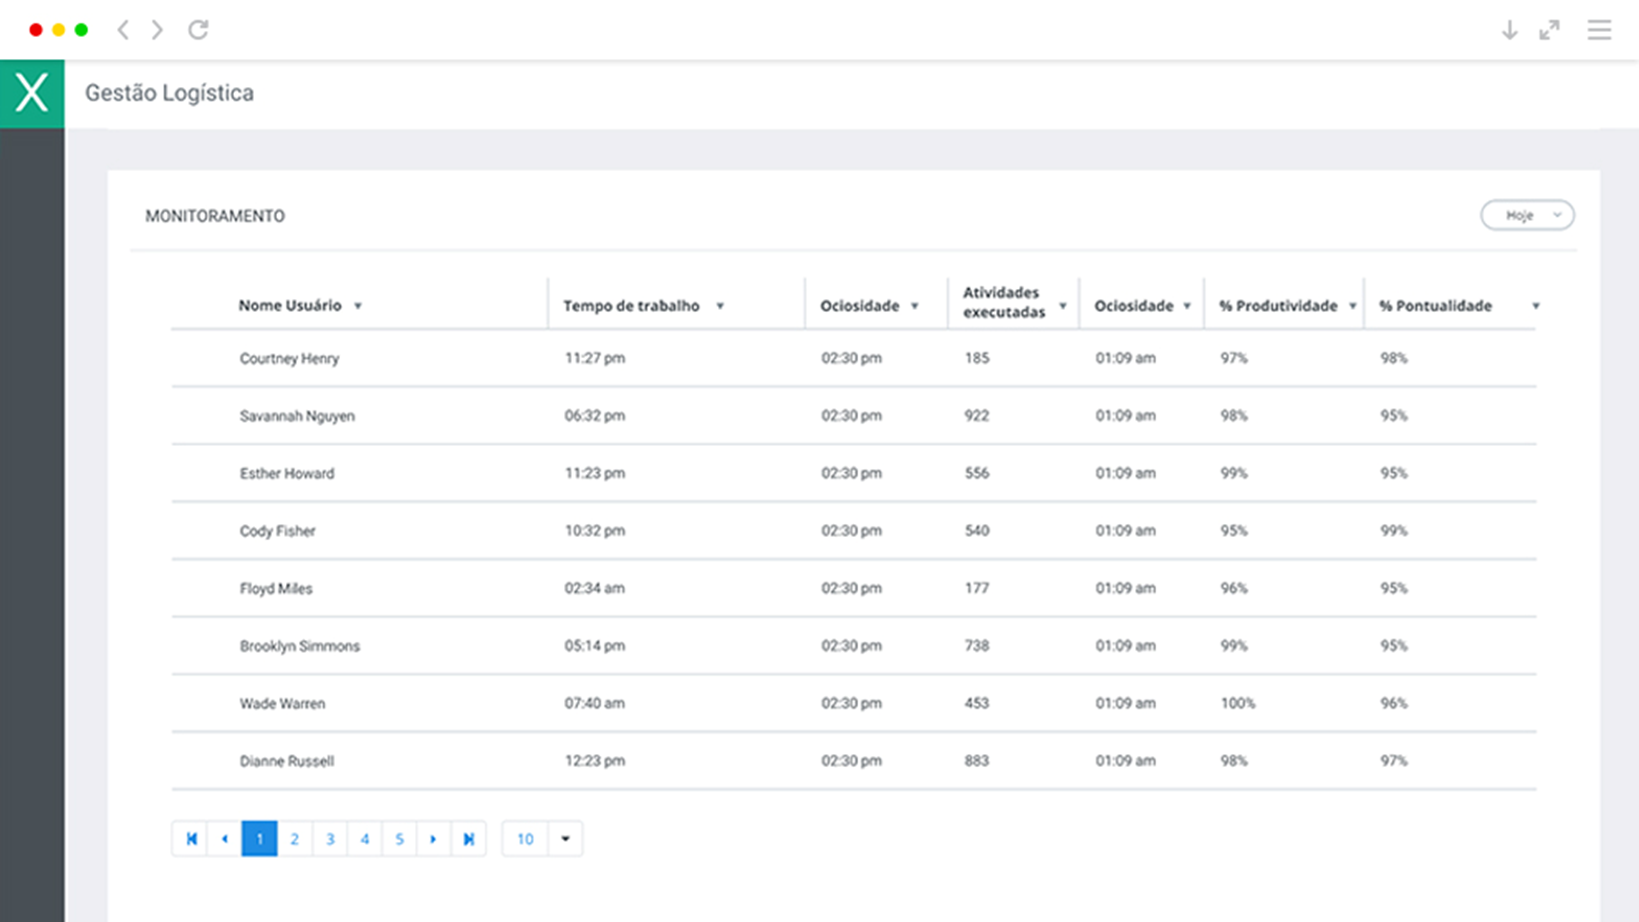Click Cody Fisher's 99% punctuality value
Image resolution: width=1639 pixels, height=922 pixels.
tap(1394, 531)
